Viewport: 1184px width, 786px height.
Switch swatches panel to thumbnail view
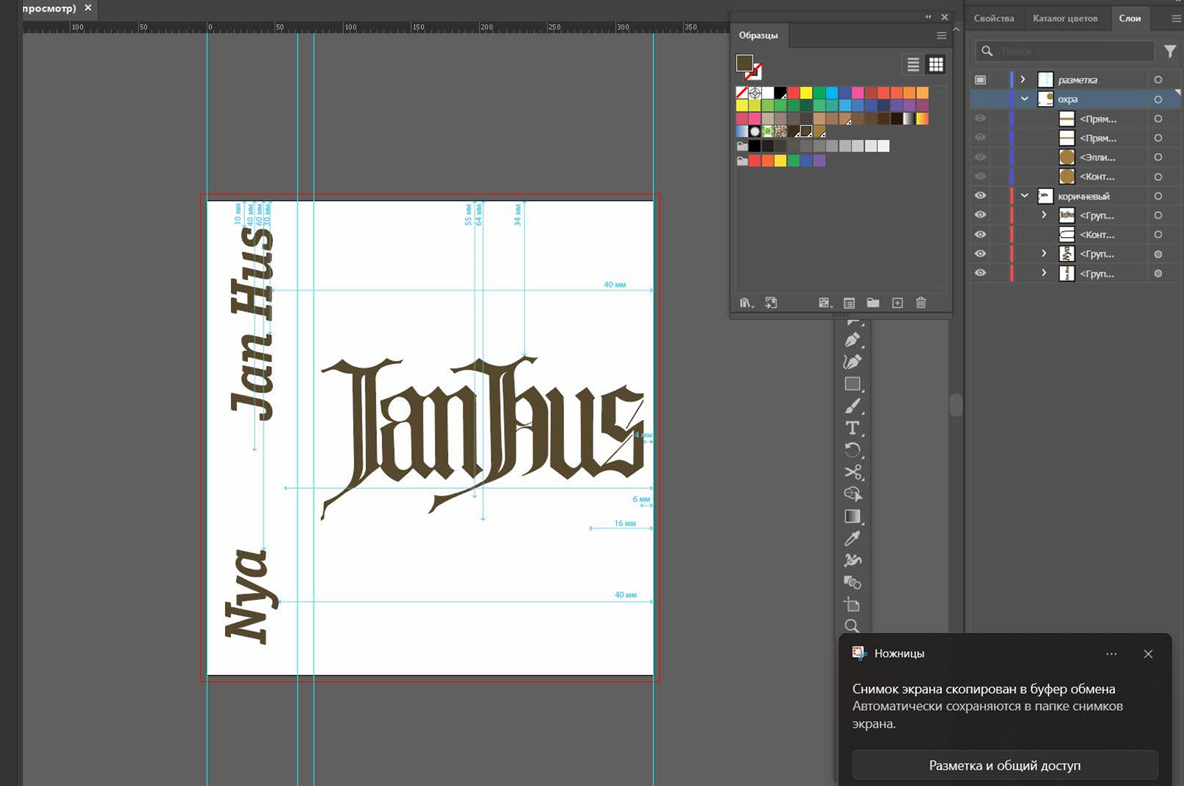(x=936, y=64)
